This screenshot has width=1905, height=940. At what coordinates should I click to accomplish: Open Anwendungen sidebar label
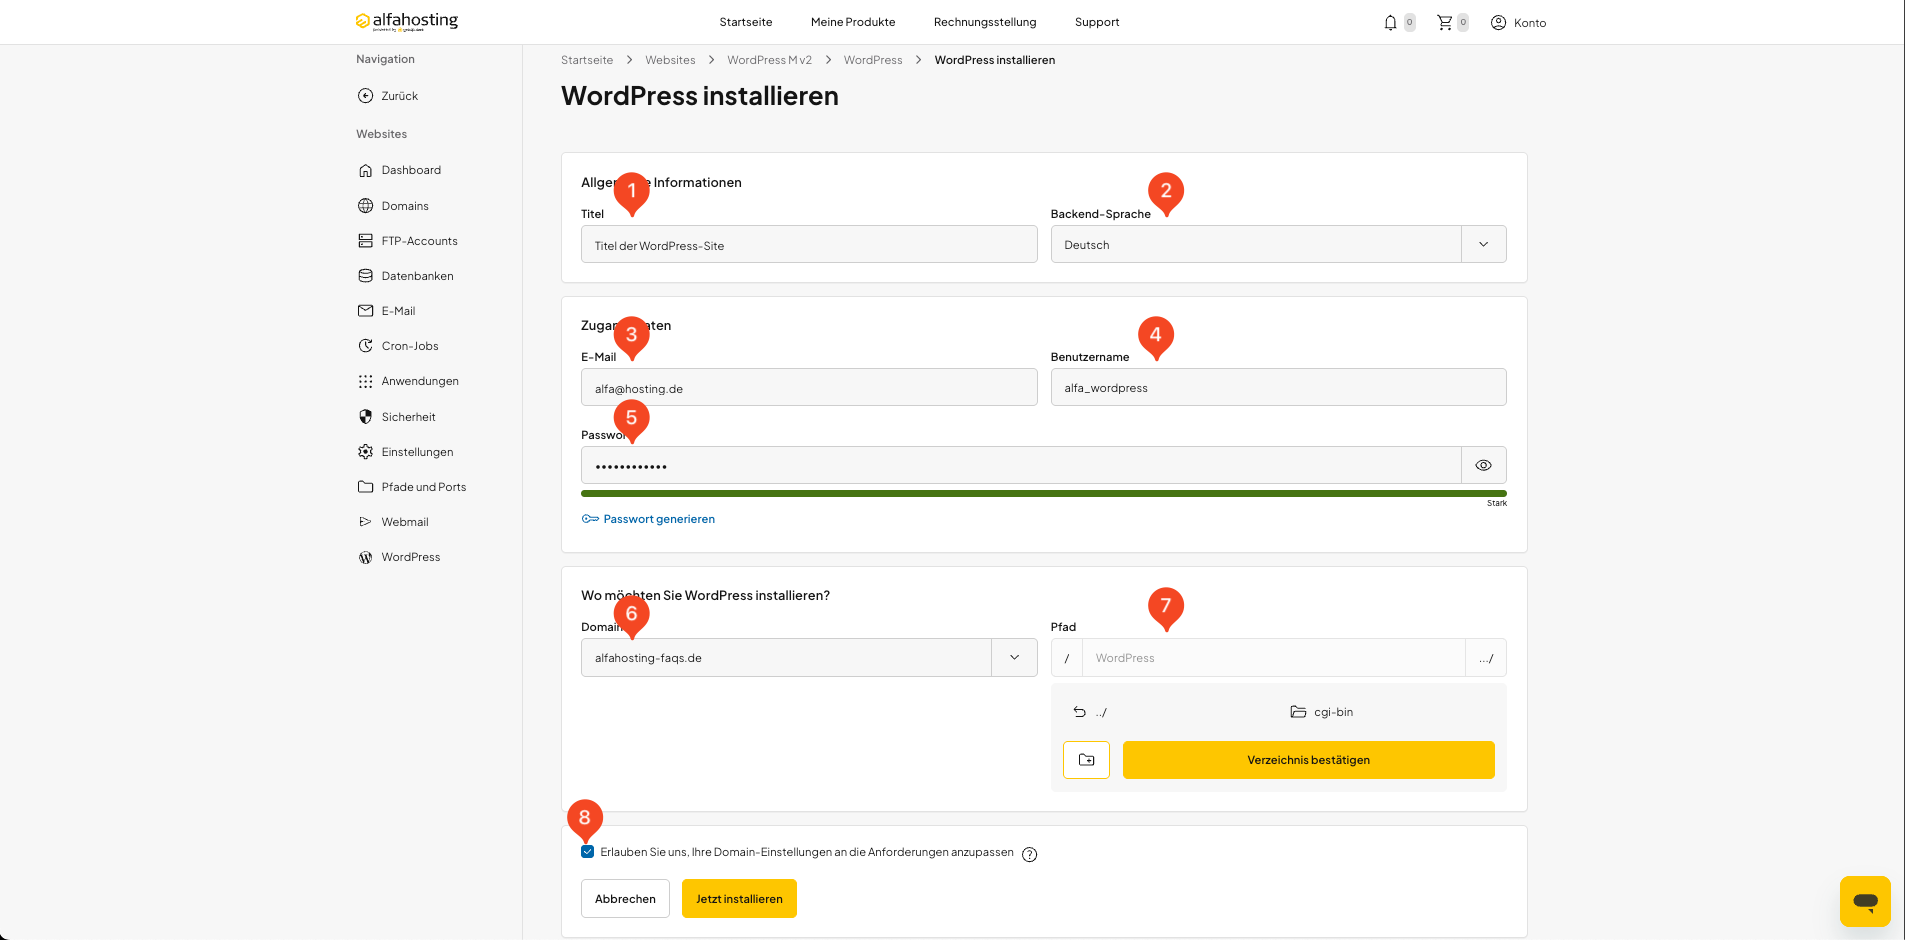point(420,381)
